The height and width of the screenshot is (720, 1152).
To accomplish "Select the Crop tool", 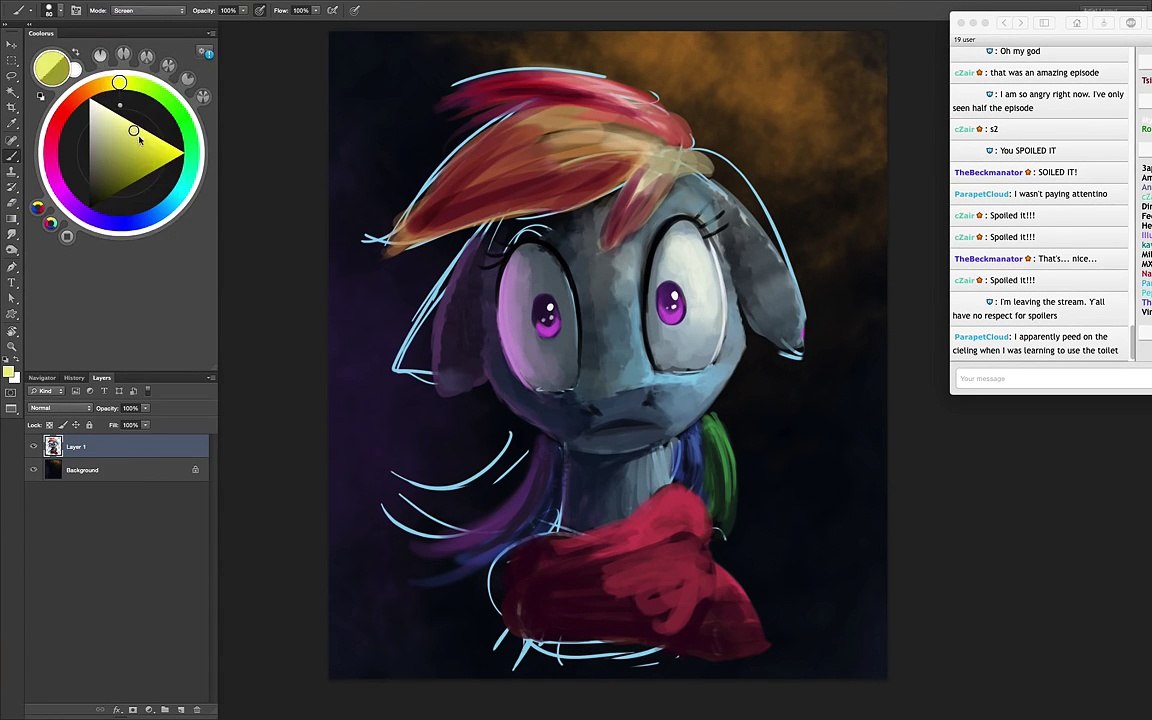I will tap(11, 108).
